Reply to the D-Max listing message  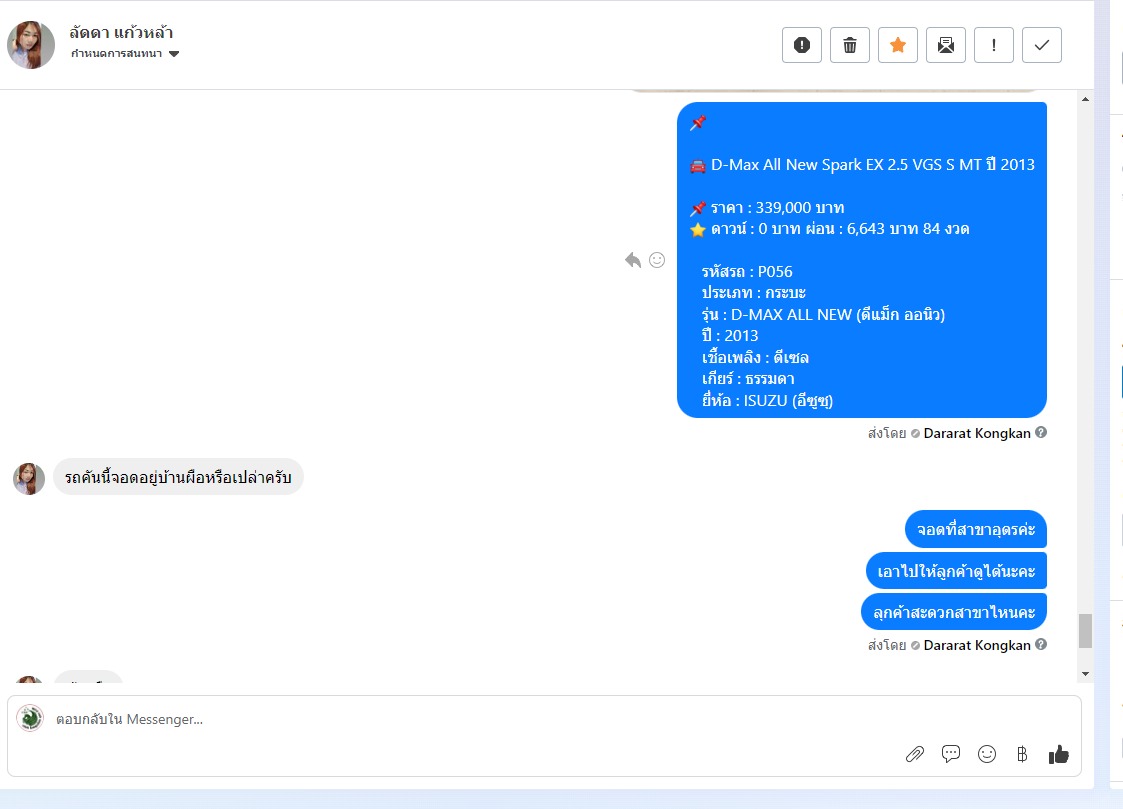632,260
